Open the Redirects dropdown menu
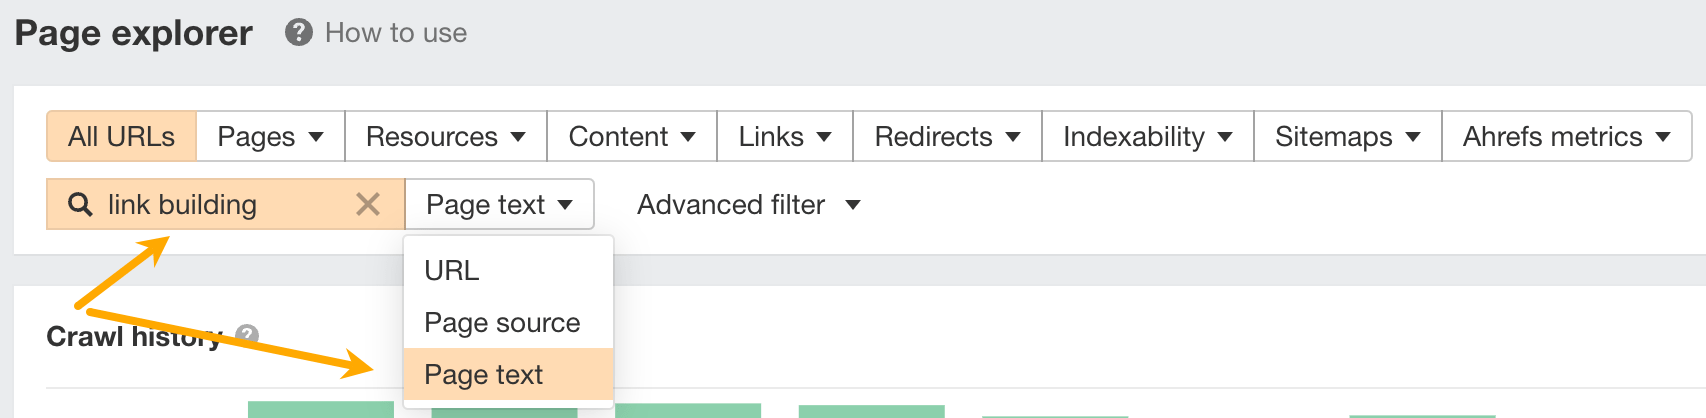 point(946,137)
